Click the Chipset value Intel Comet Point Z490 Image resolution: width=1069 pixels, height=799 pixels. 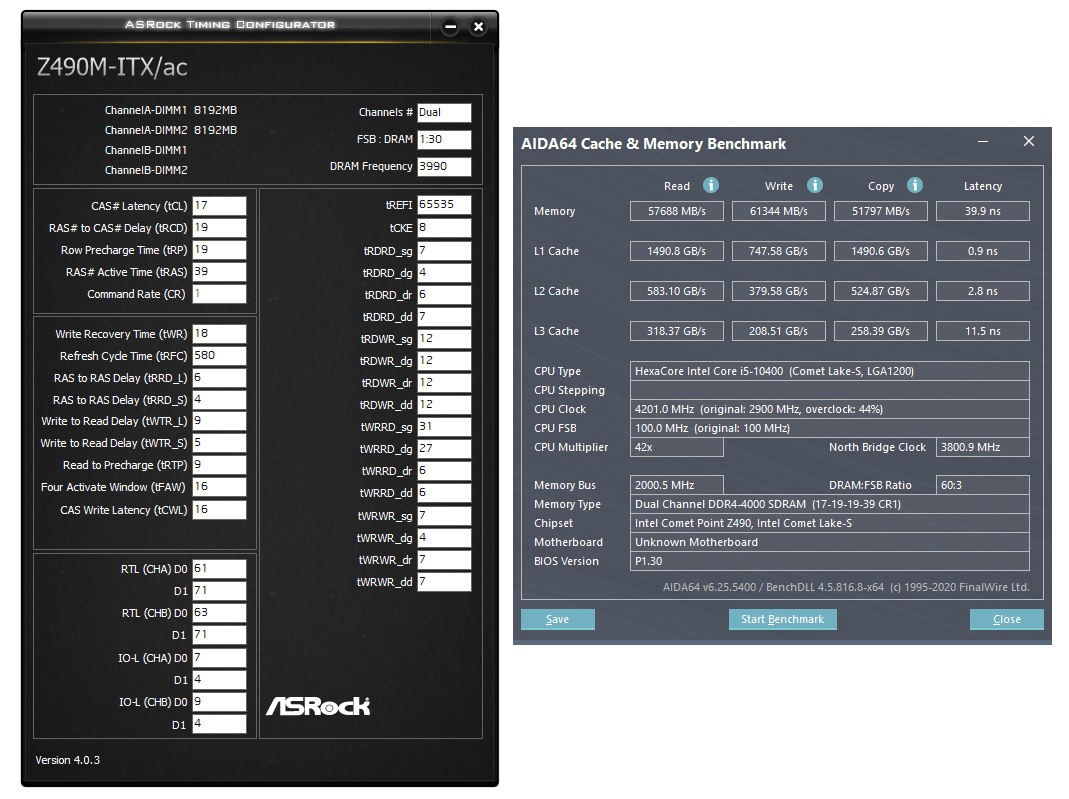pyautogui.click(x=830, y=524)
